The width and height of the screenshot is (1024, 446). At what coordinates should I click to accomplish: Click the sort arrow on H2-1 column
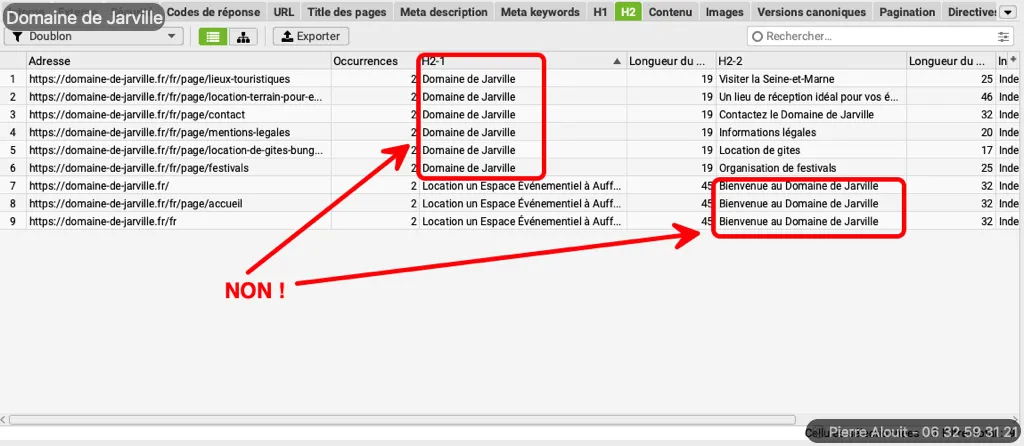[616, 61]
